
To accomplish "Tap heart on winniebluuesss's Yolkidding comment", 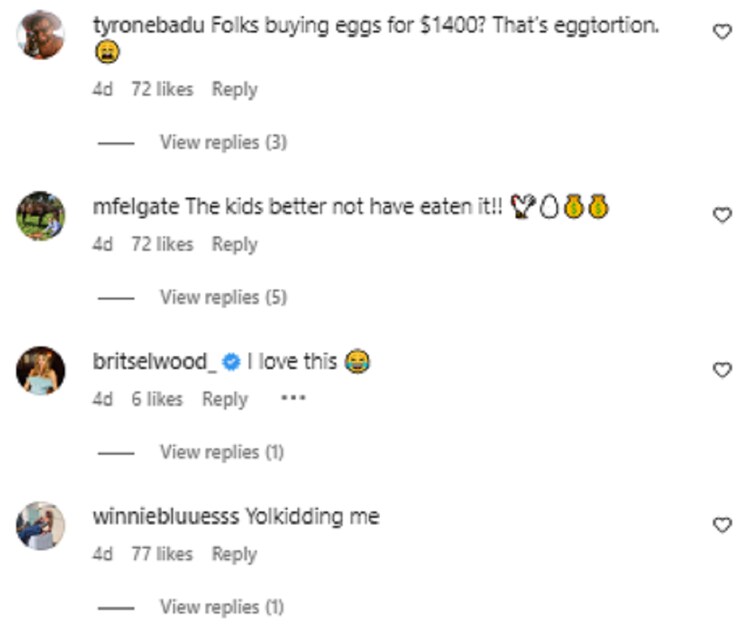I will tap(722, 525).
